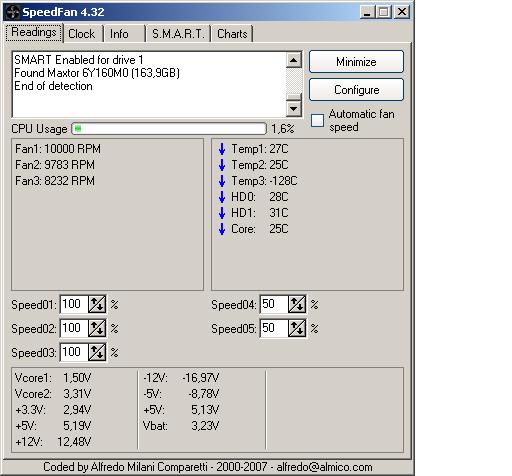The height and width of the screenshot is (476, 512).
Task: Click the -12V -16,97V reading
Action: (x=181, y=378)
